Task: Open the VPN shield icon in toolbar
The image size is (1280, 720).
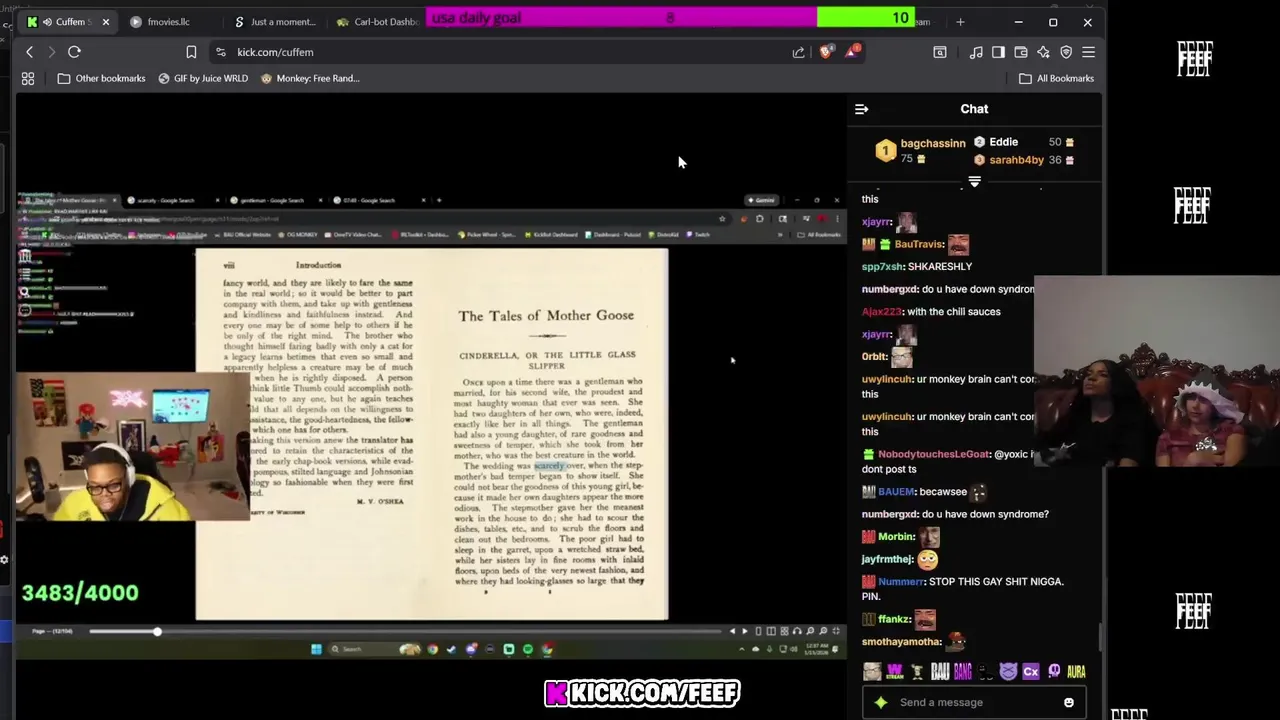Action: [x=1066, y=52]
